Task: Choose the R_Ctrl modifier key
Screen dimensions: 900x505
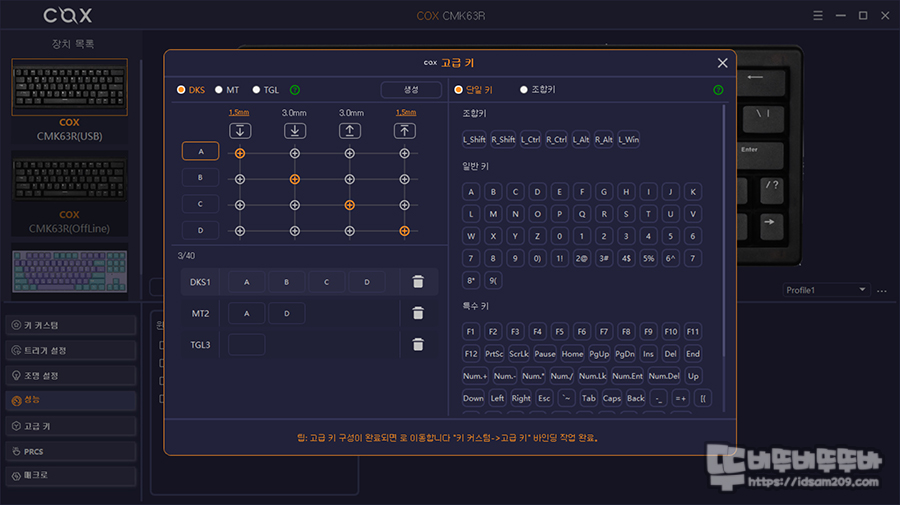Action: tap(556, 139)
